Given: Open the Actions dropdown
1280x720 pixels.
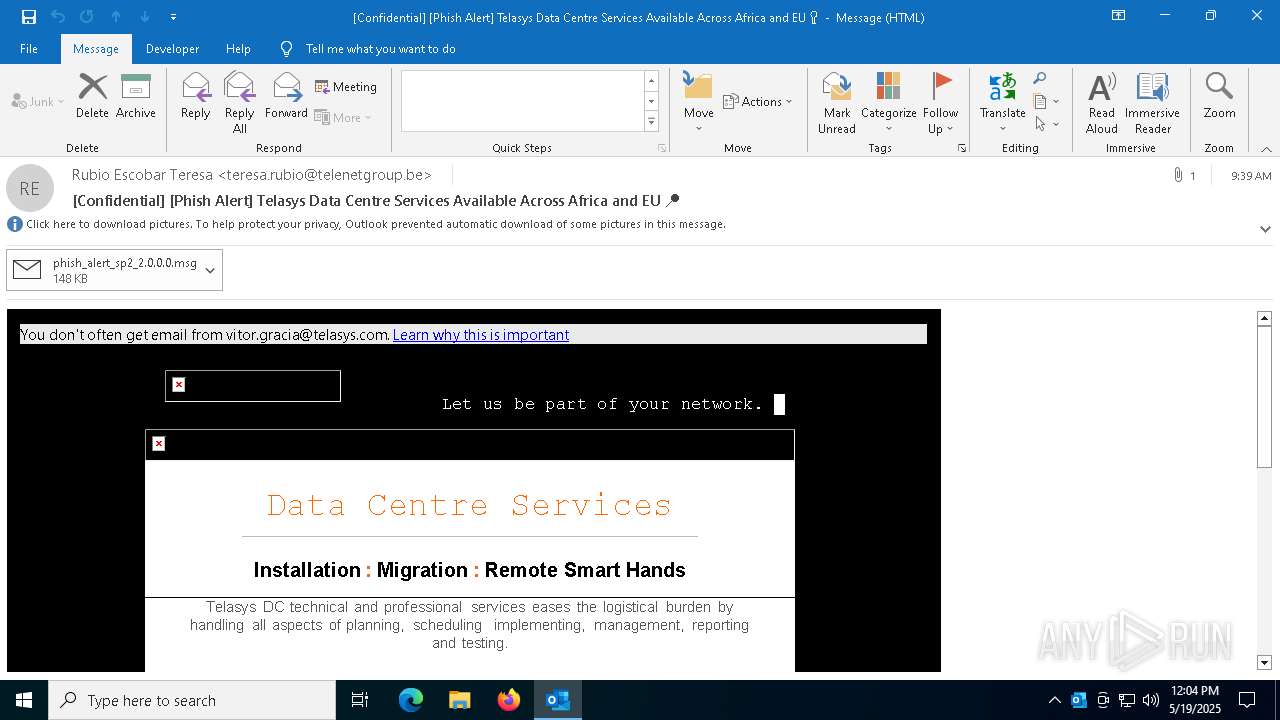Looking at the screenshot, I should 757,101.
